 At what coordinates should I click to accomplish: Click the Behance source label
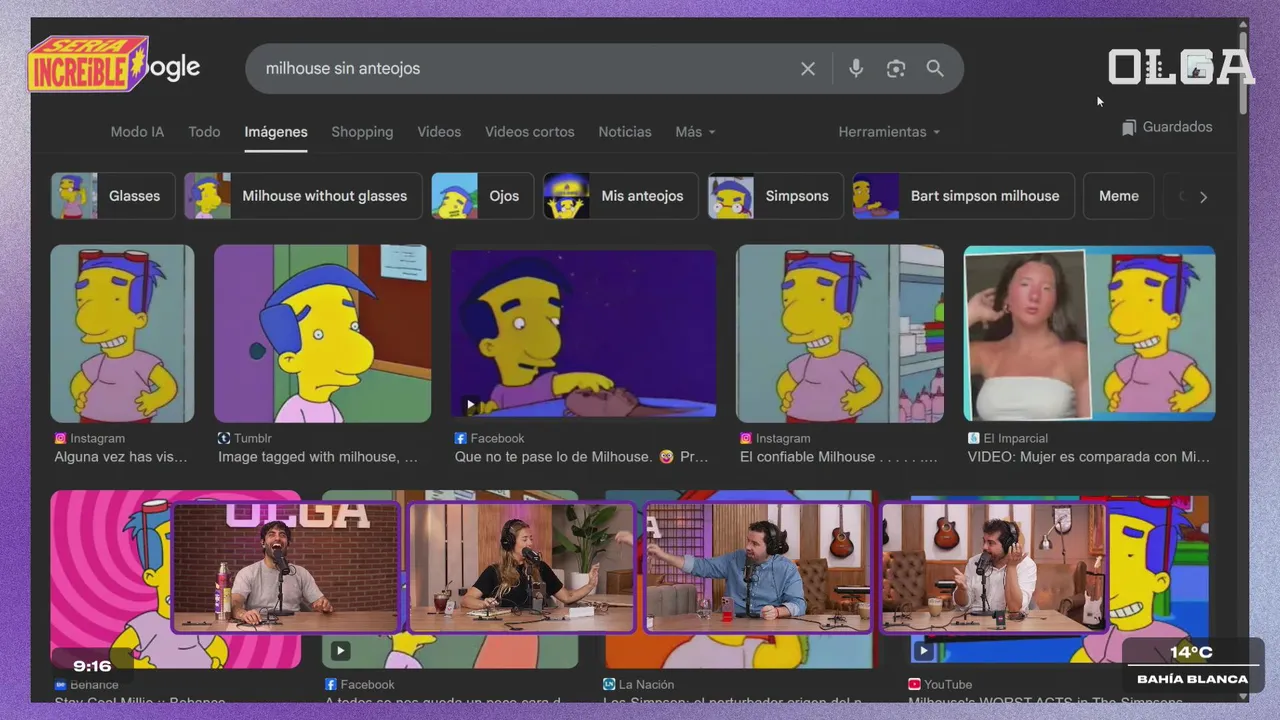tap(94, 685)
